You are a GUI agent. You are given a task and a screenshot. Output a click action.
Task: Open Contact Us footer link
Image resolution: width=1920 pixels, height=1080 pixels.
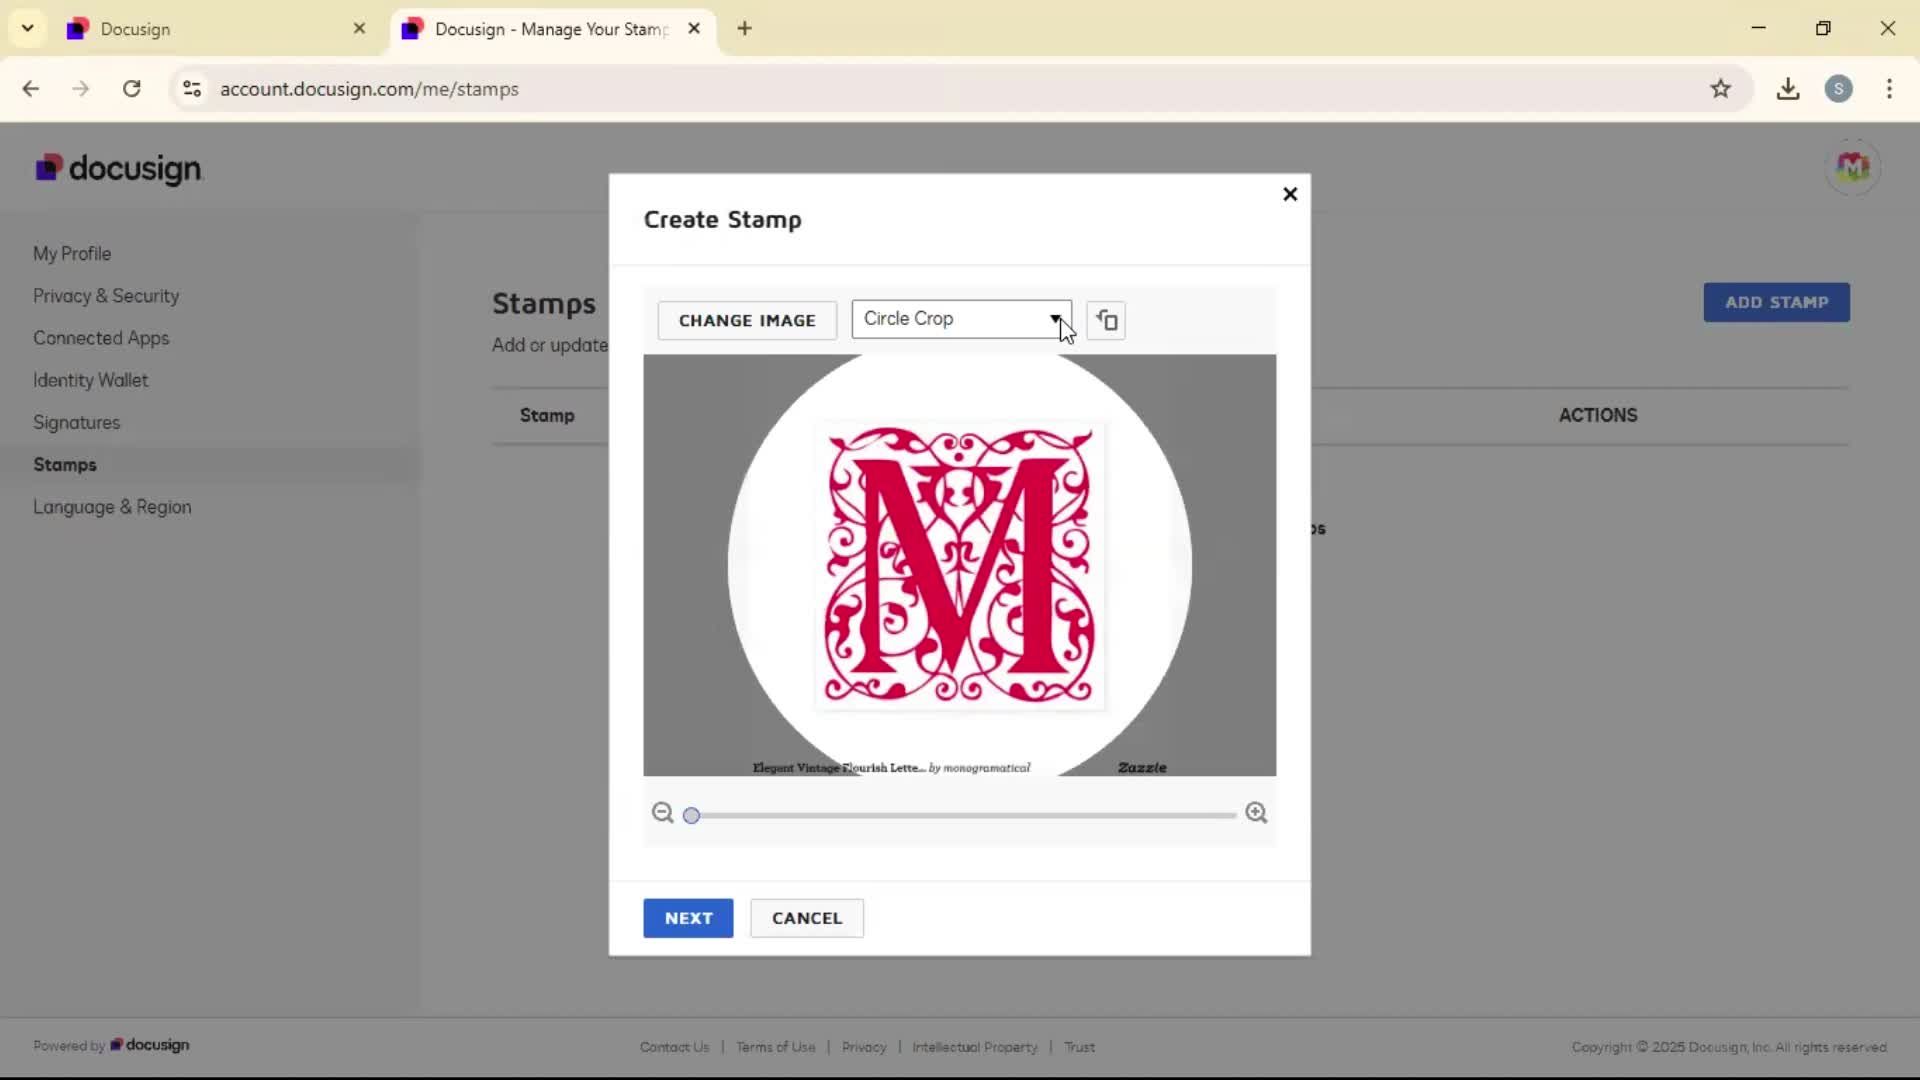click(x=675, y=1047)
